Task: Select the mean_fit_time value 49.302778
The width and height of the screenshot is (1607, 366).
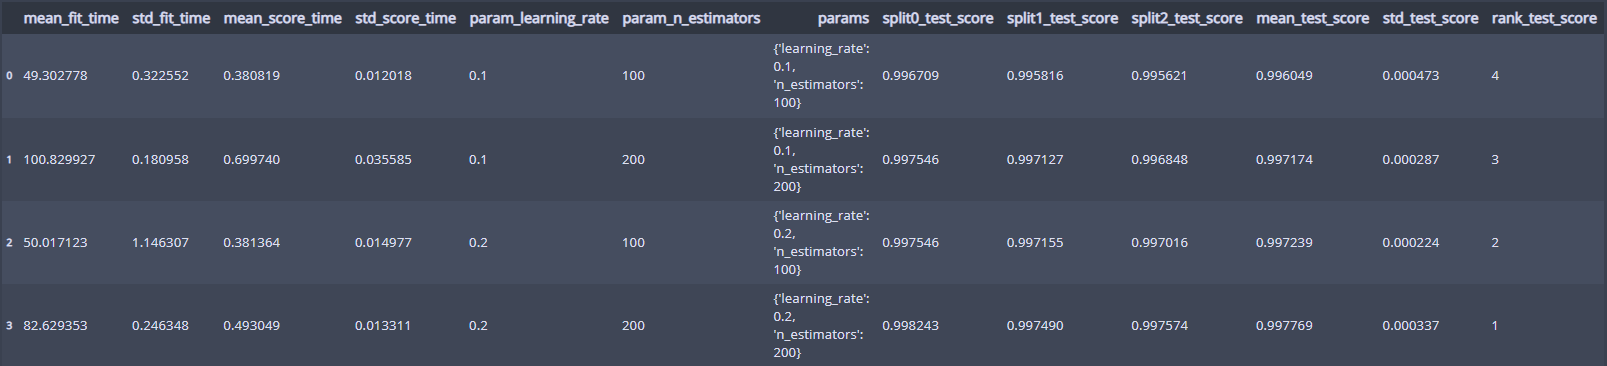Action: pyautogui.click(x=55, y=76)
